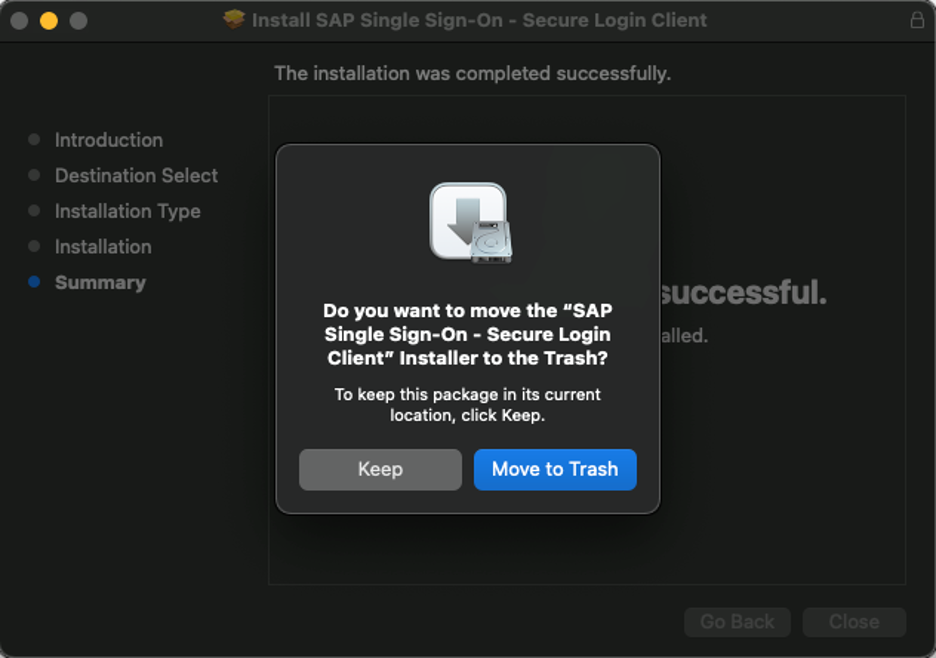This screenshot has height=658, width=936.
Task: Keep the installer package
Action: pos(380,469)
